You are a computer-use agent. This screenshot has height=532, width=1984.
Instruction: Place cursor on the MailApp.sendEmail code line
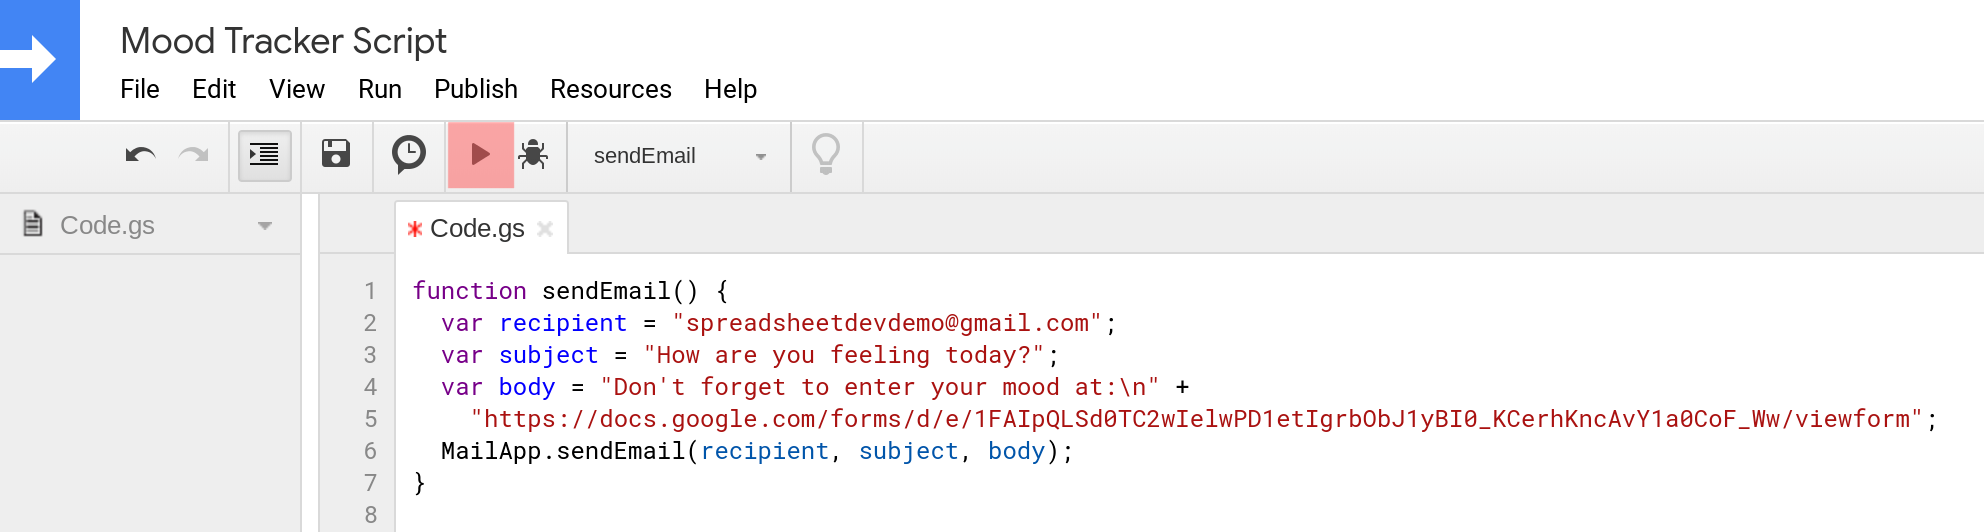[757, 451]
